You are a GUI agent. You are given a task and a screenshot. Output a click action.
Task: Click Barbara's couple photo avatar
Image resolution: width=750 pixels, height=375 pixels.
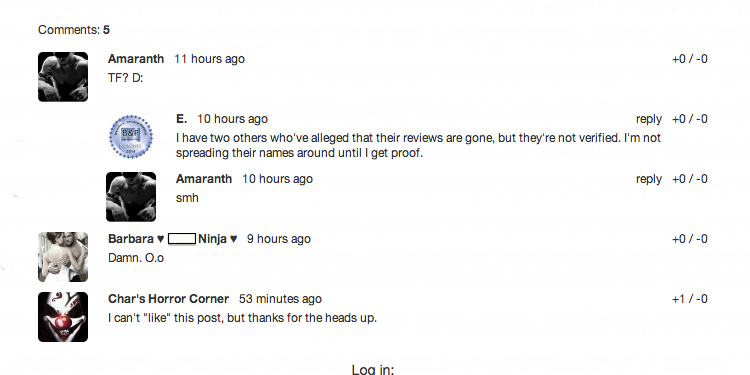click(x=63, y=257)
